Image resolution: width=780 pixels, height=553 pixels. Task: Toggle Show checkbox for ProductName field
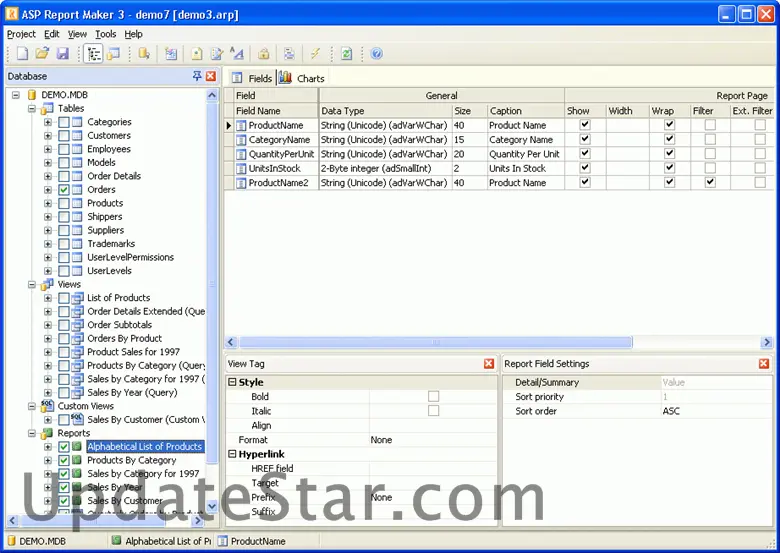coord(585,125)
